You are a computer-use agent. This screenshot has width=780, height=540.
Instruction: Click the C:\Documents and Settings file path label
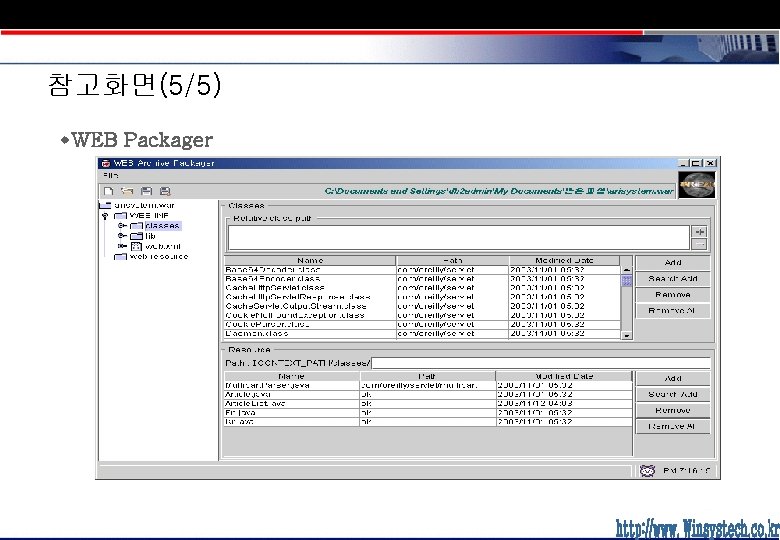click(499, 191)
